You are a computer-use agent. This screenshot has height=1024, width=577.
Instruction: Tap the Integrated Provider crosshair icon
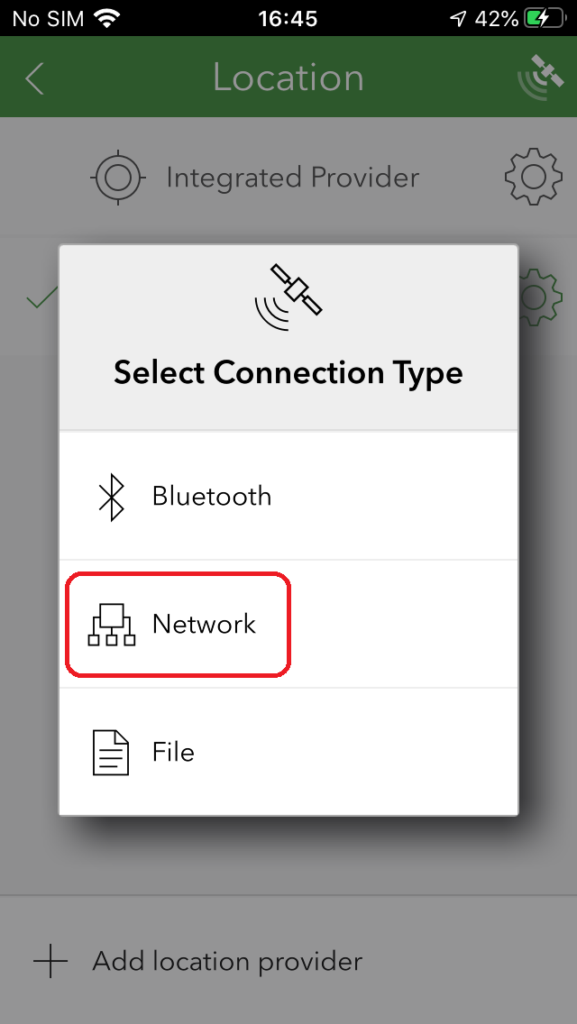pos(117,177)
